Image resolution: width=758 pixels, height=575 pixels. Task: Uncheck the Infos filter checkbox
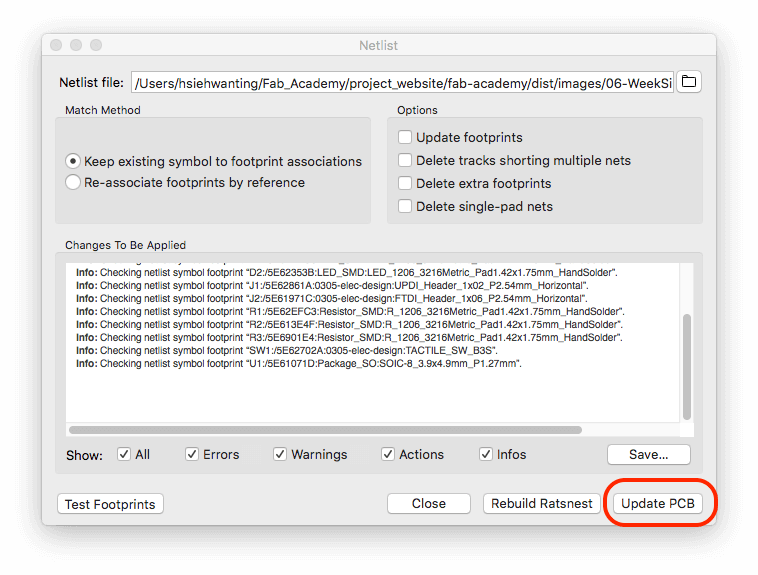486,454
